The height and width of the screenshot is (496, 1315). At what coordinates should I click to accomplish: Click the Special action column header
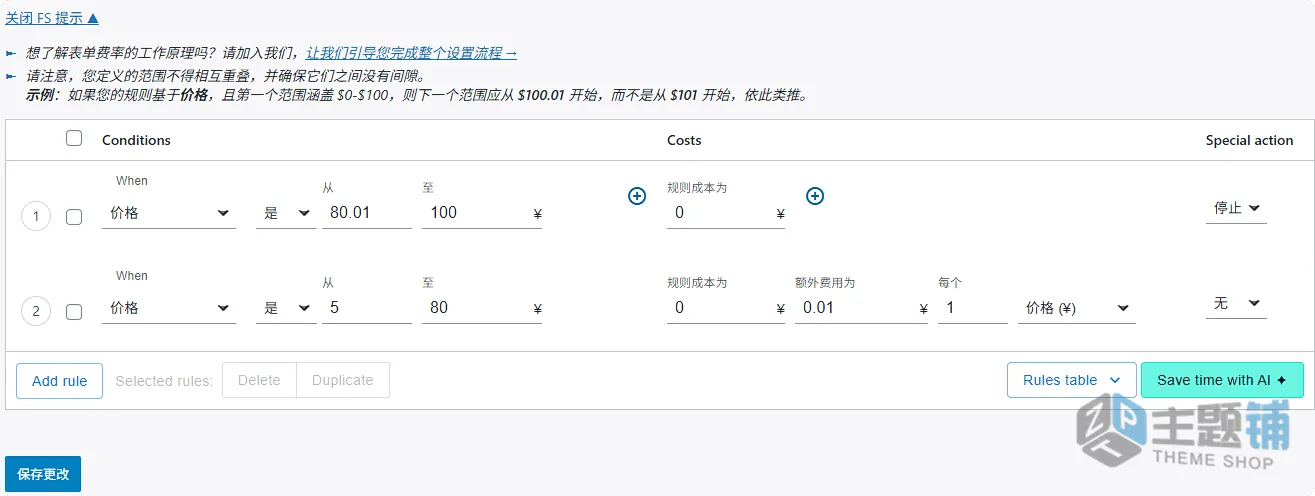(x=1249, y=140)
